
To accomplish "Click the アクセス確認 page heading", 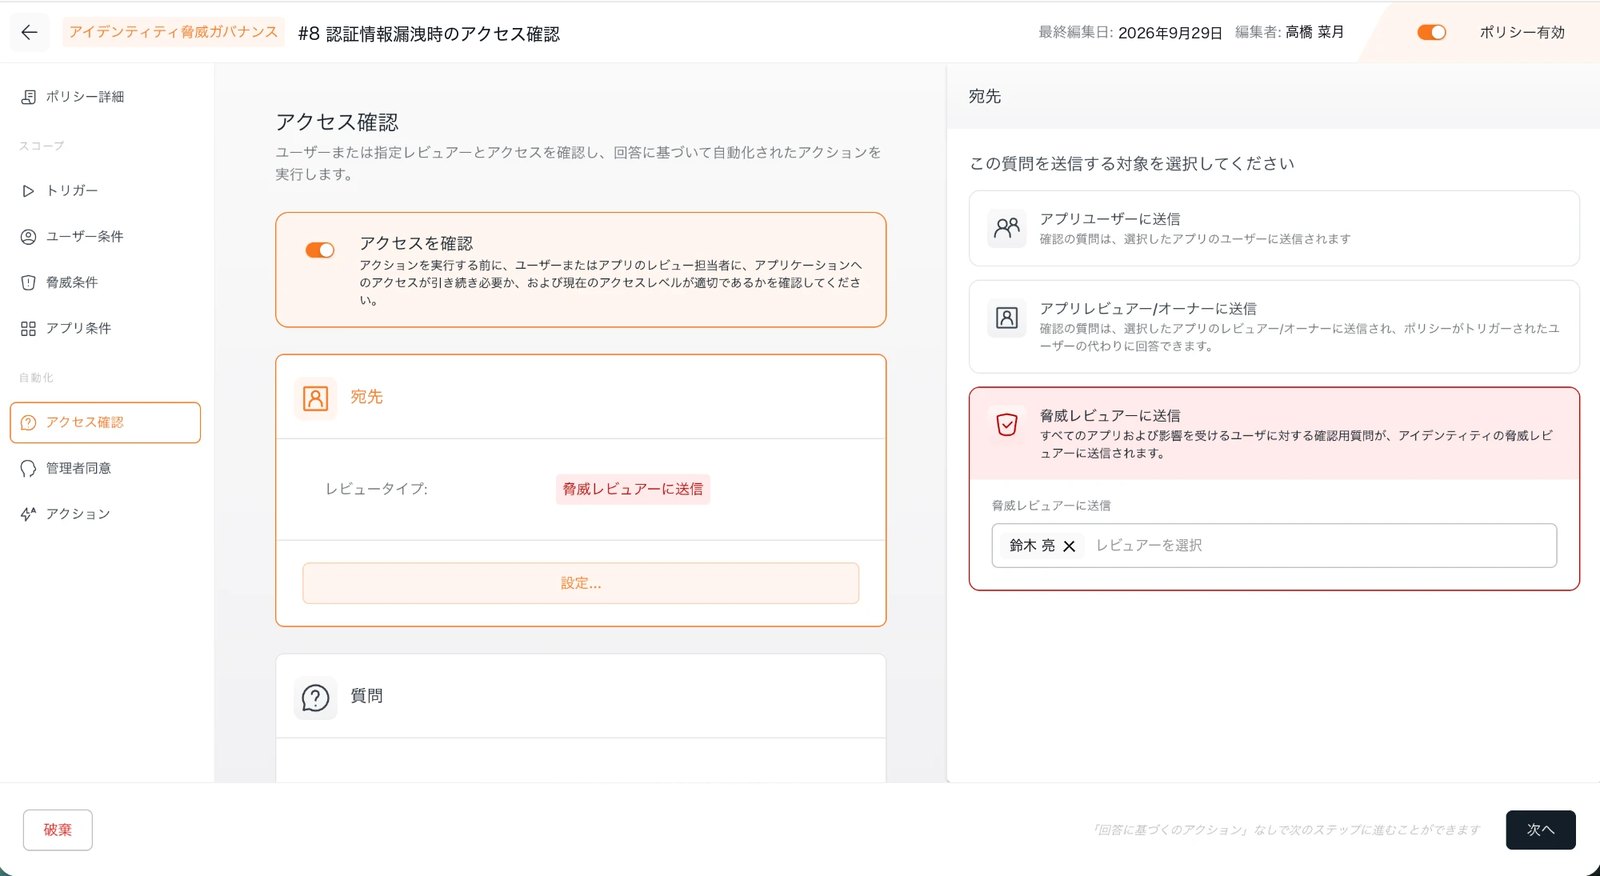I will point(337,122).
